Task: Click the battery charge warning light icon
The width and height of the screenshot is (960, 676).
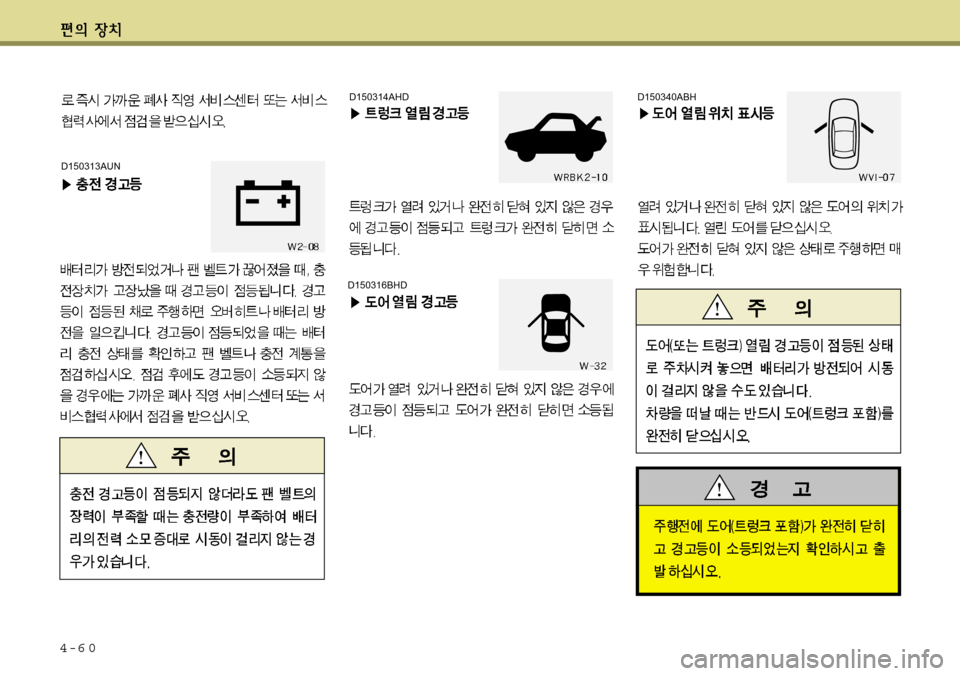Action: coord(268,203)
